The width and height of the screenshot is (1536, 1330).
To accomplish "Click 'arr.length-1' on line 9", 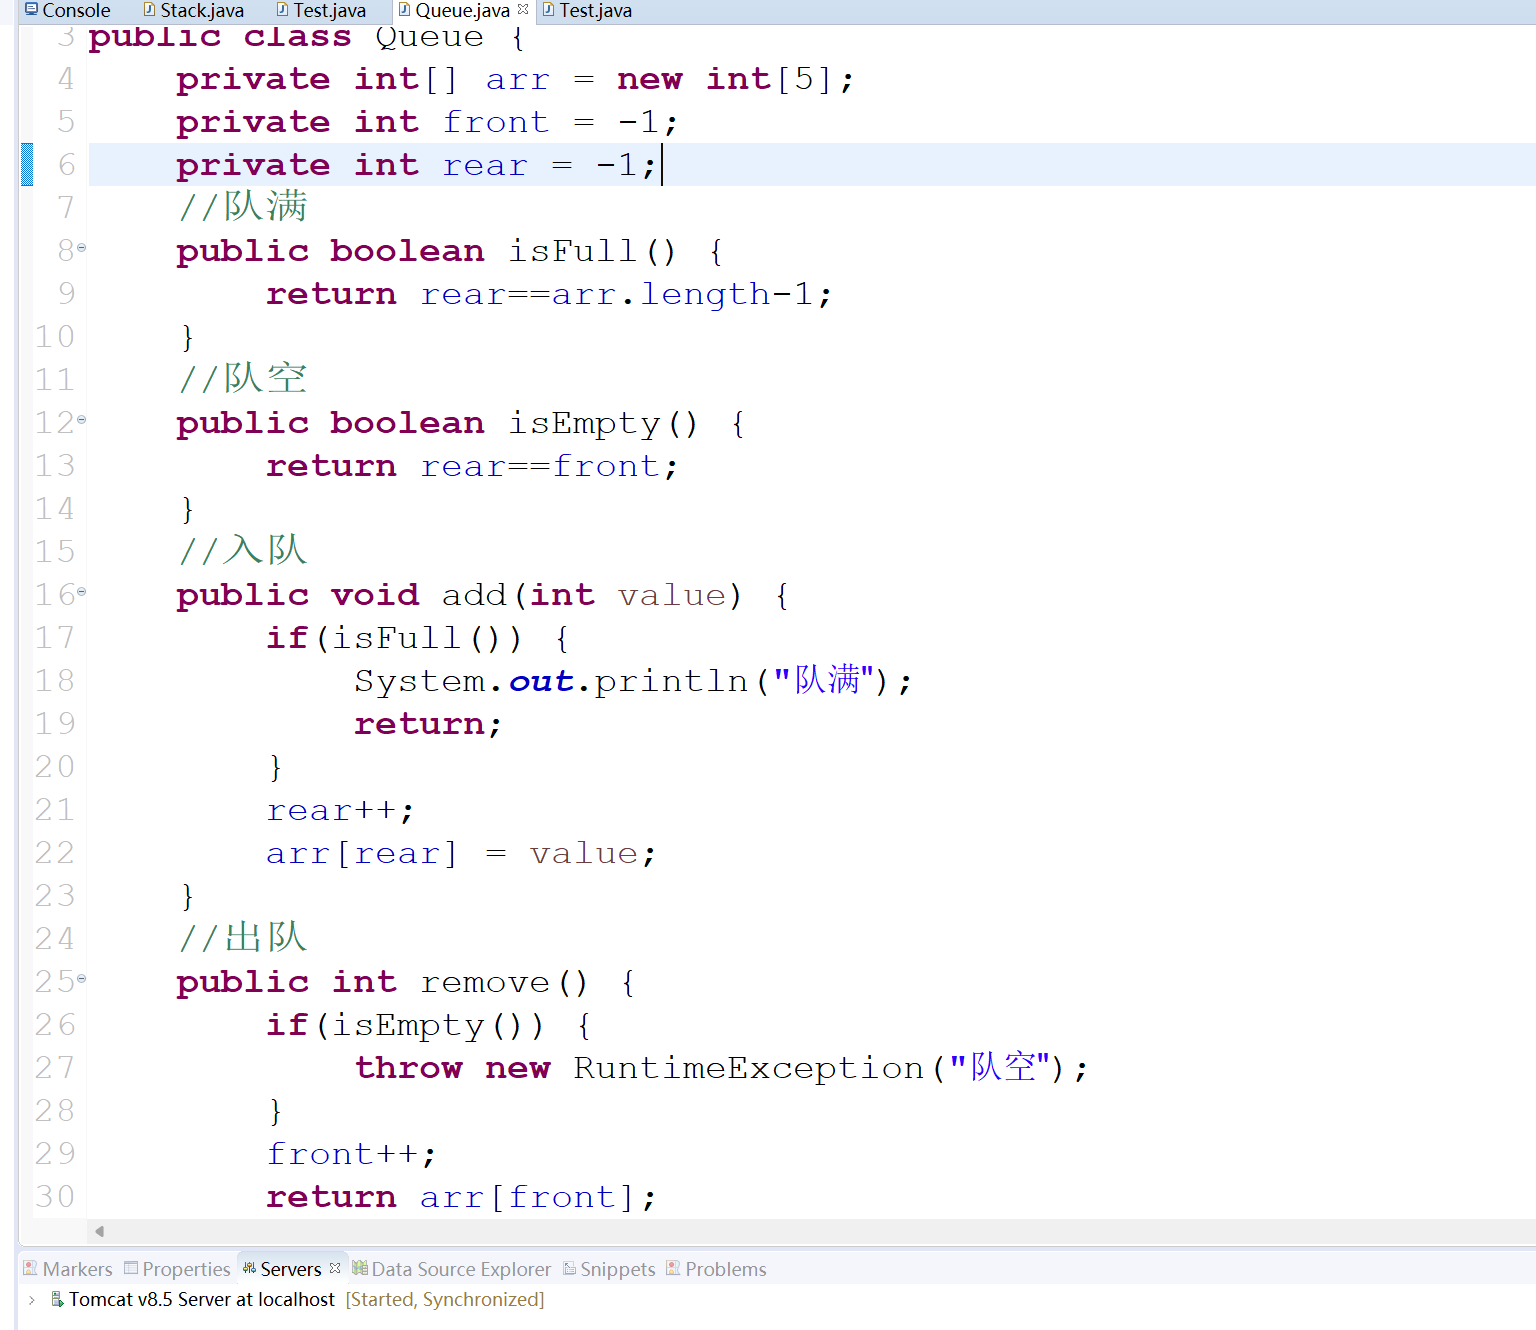I will 682,294.
